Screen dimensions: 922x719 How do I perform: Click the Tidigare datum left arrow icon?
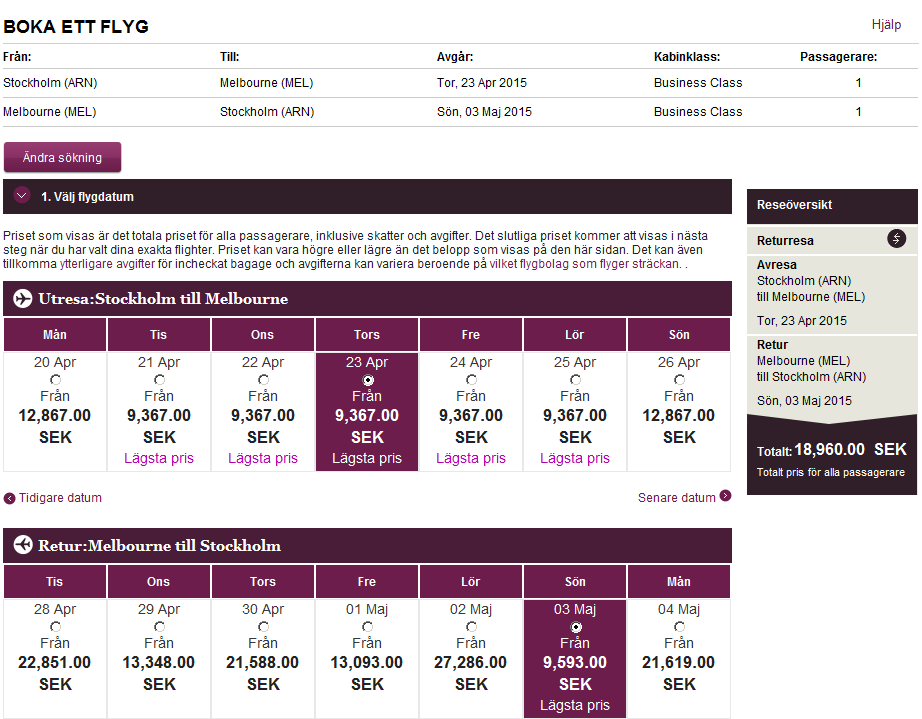(10, 498)
